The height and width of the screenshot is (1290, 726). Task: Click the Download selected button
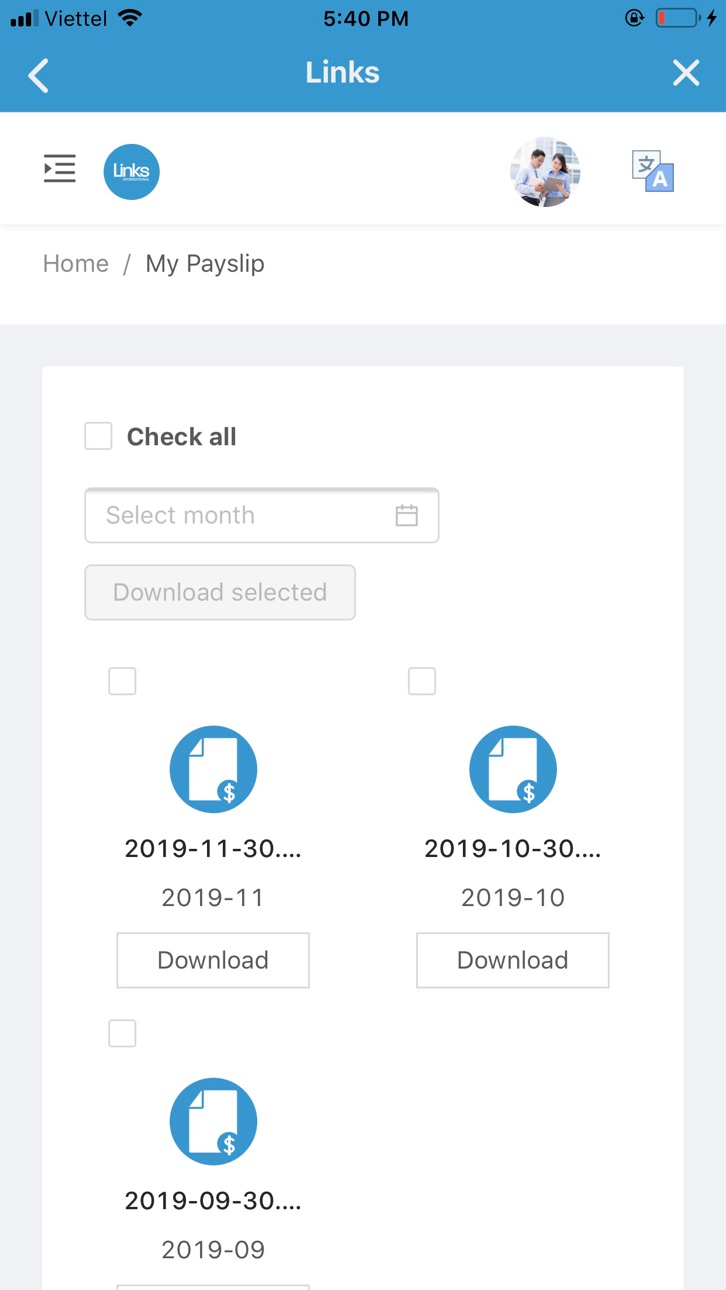(x=220, y=592)
